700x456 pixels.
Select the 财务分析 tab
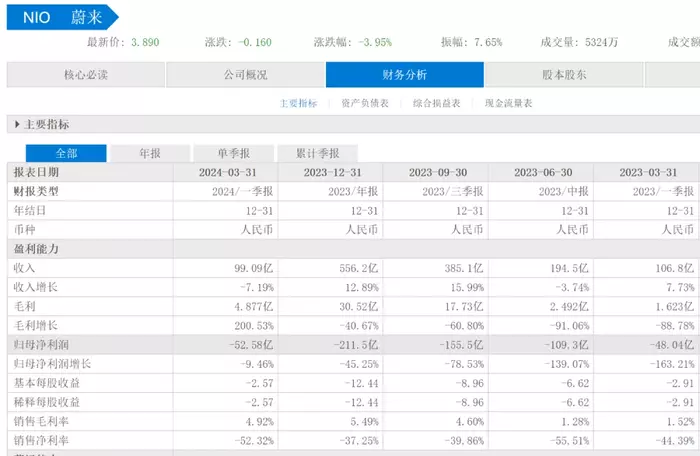[x=404, y=75]
